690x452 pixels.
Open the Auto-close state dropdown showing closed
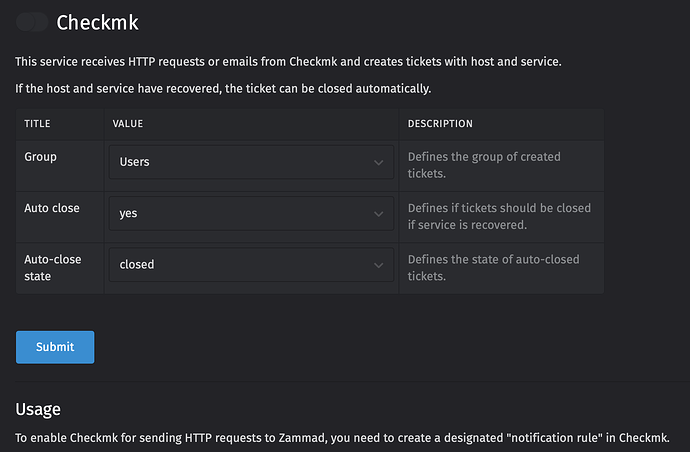(x=250, y=265)
